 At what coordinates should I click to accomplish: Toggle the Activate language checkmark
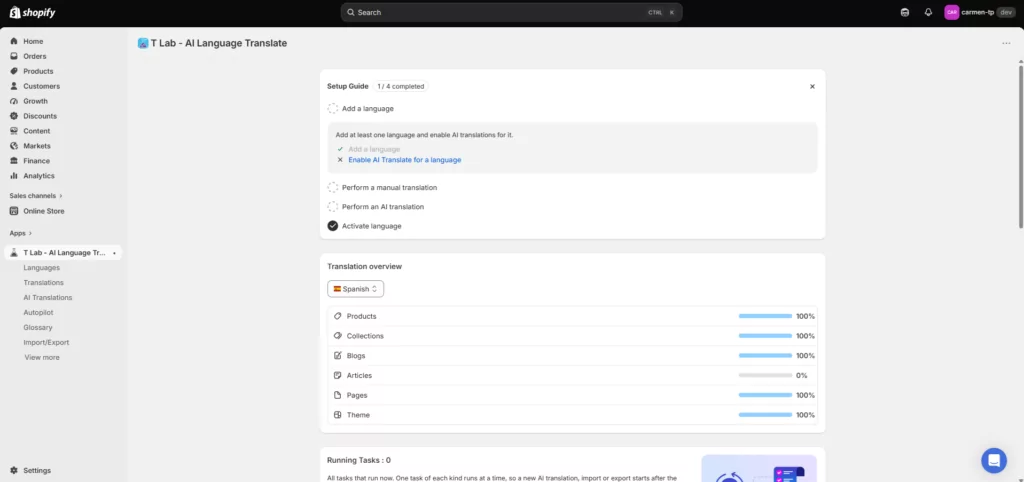coord(333,226)
